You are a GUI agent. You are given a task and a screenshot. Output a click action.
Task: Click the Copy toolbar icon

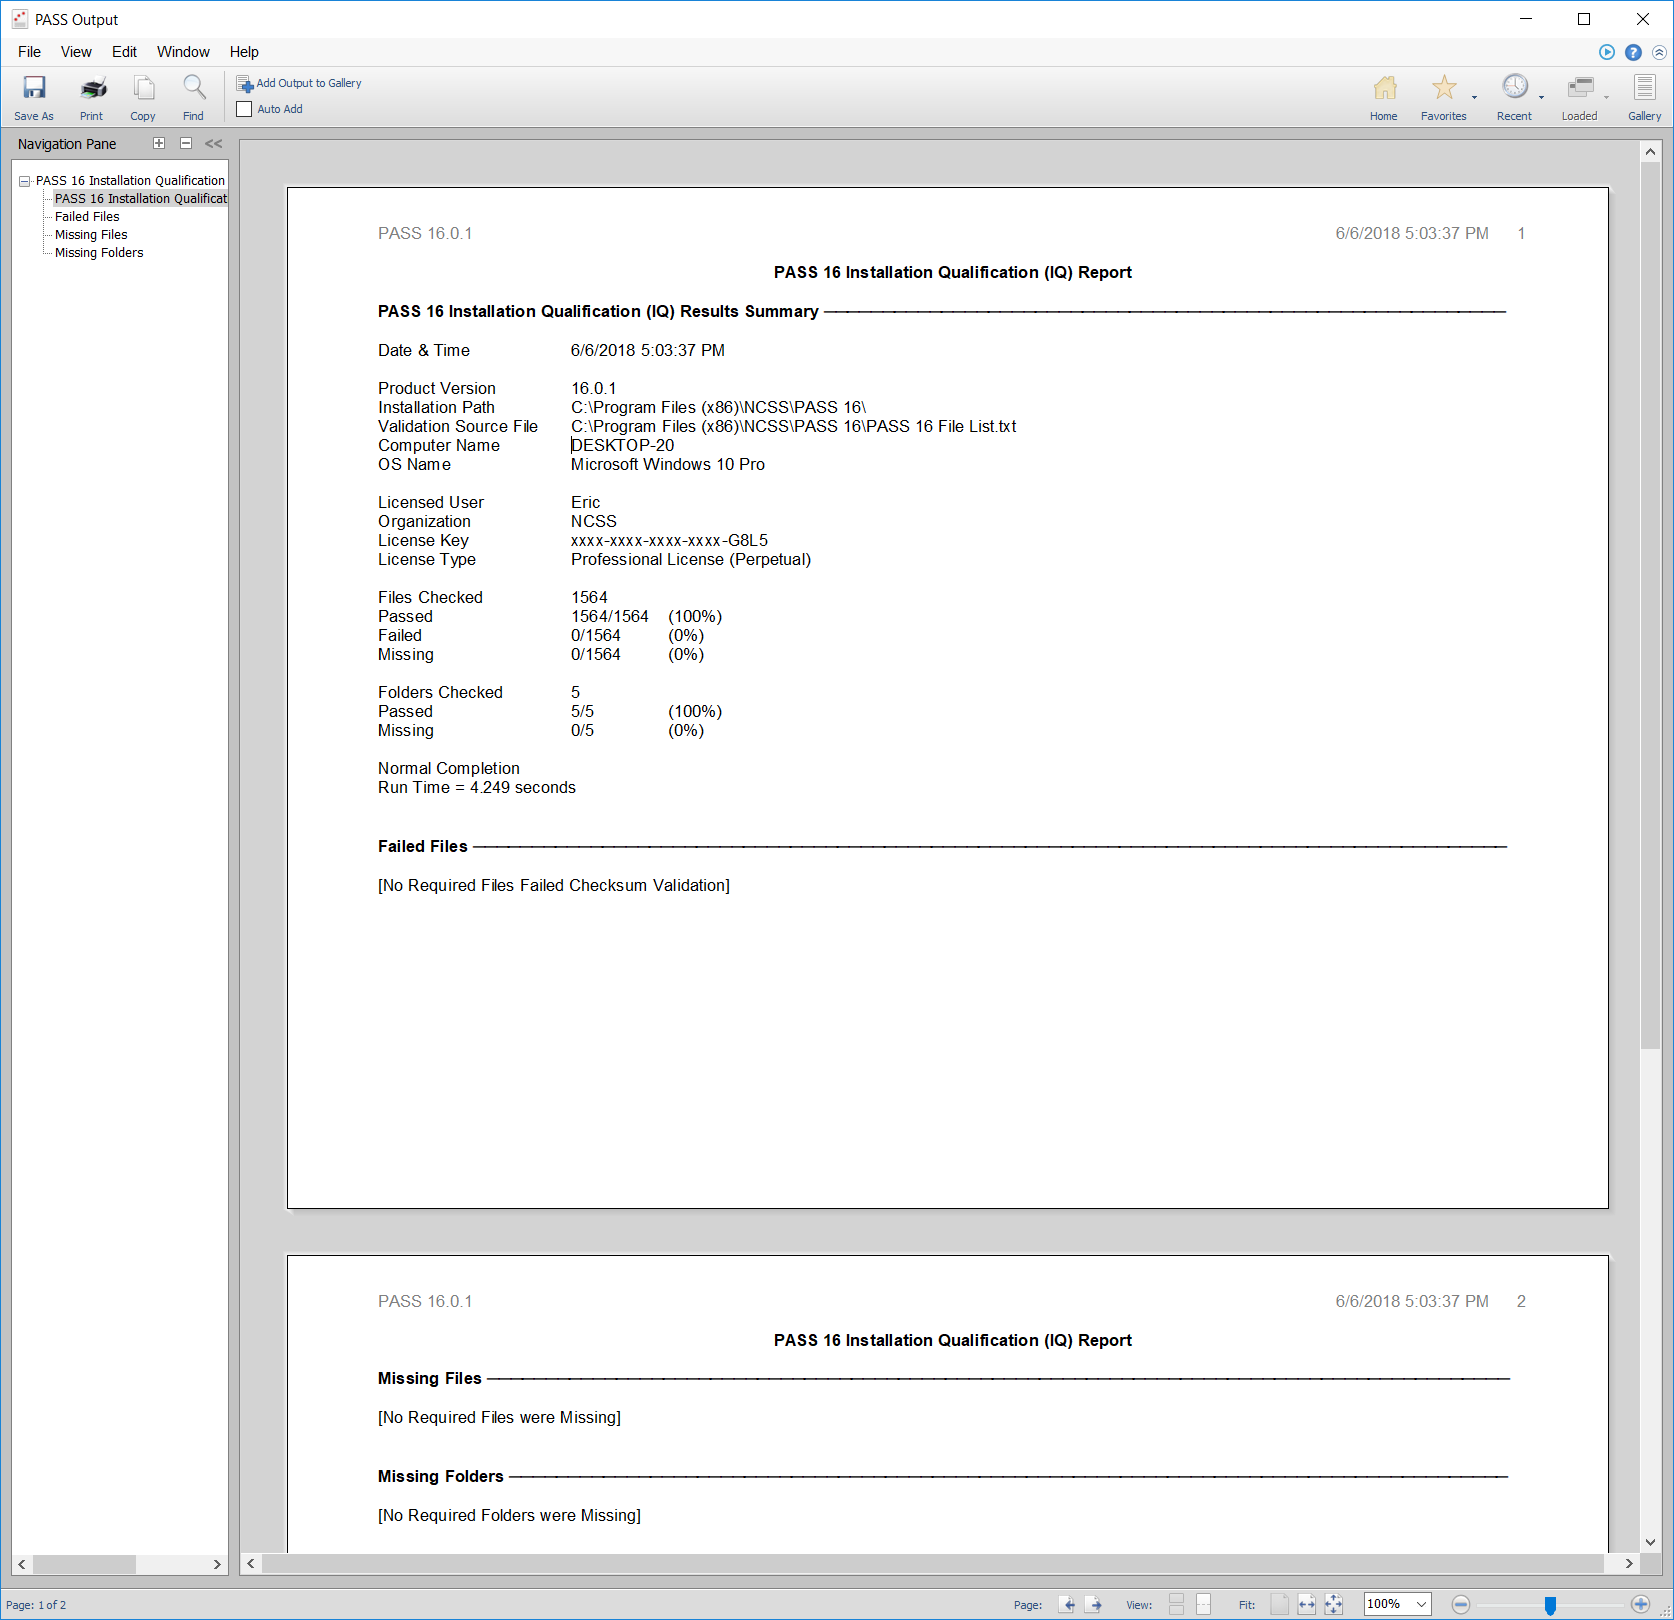point(143,97)
